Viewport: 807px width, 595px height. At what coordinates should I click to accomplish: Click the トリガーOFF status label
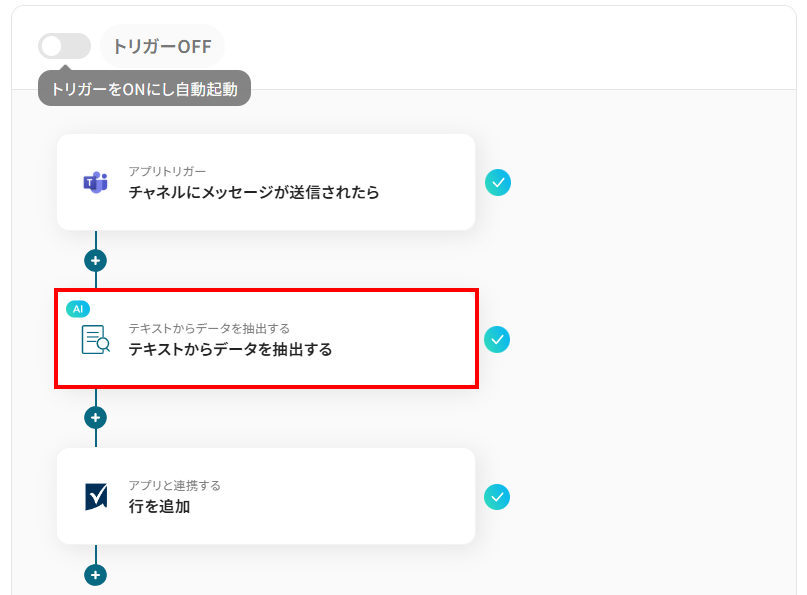click(162, 46)
